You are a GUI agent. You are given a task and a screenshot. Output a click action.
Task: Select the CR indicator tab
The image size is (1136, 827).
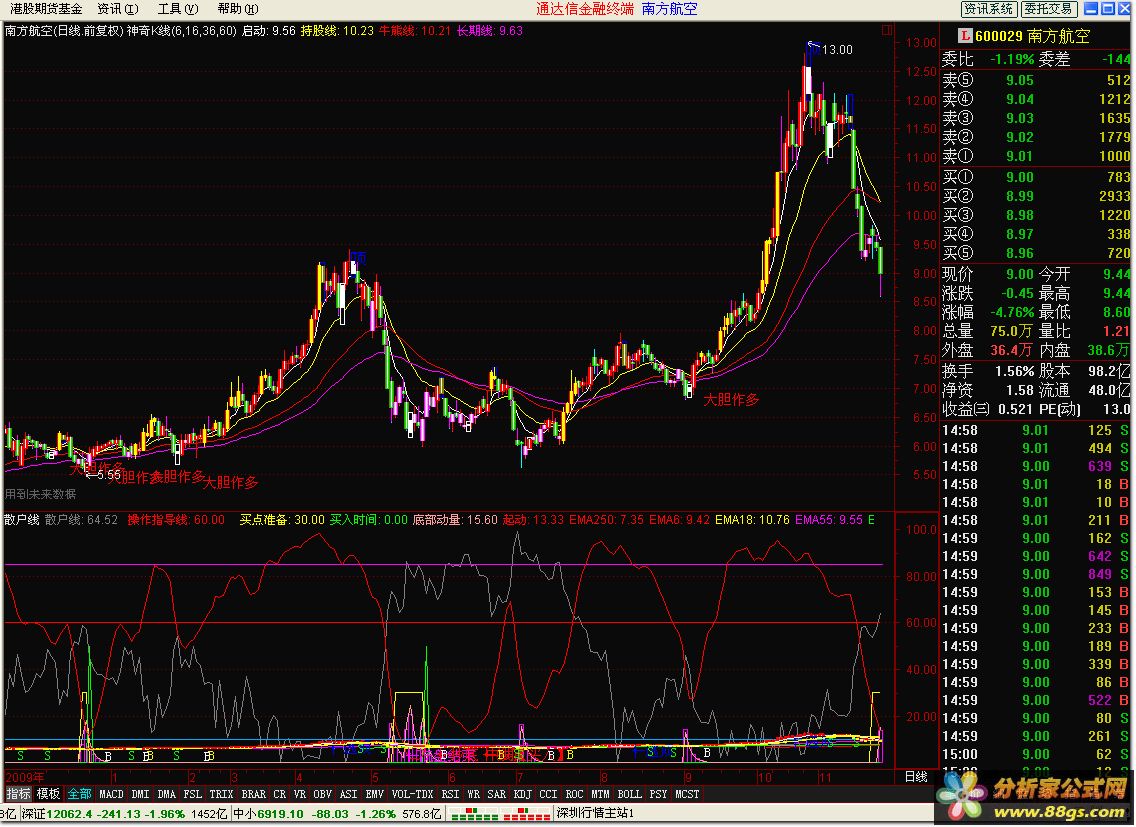coord(280,794)
